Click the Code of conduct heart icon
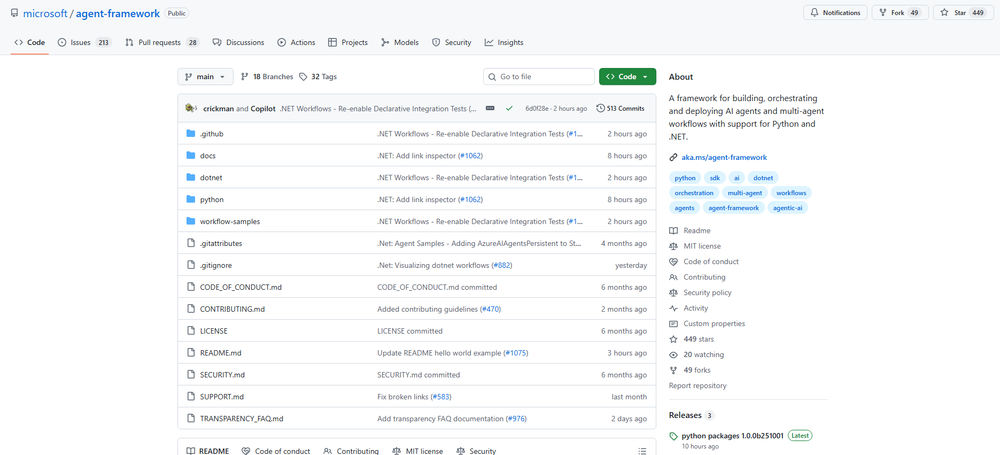This screenshot has width=1000, height=455. coord(673,262)
